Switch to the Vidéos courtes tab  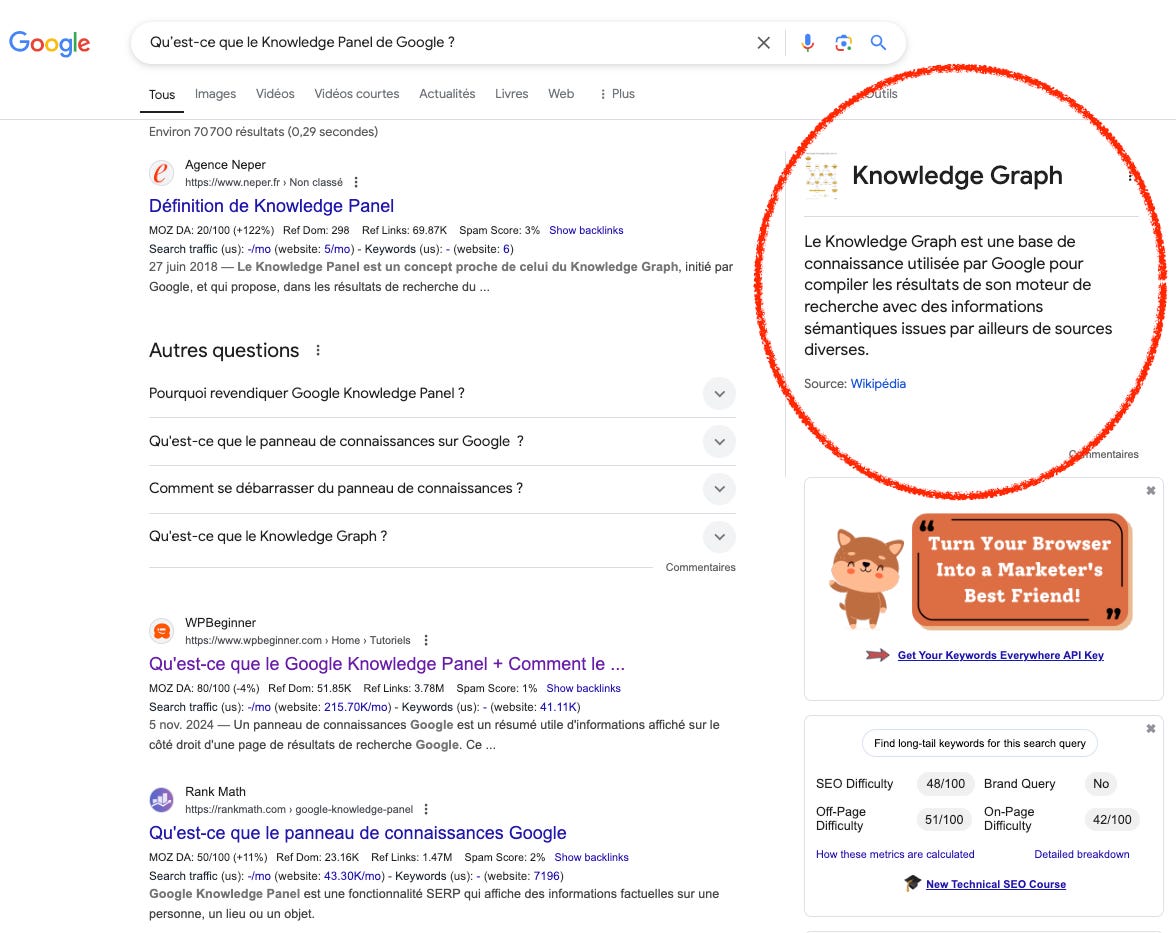tap(357, 94)
